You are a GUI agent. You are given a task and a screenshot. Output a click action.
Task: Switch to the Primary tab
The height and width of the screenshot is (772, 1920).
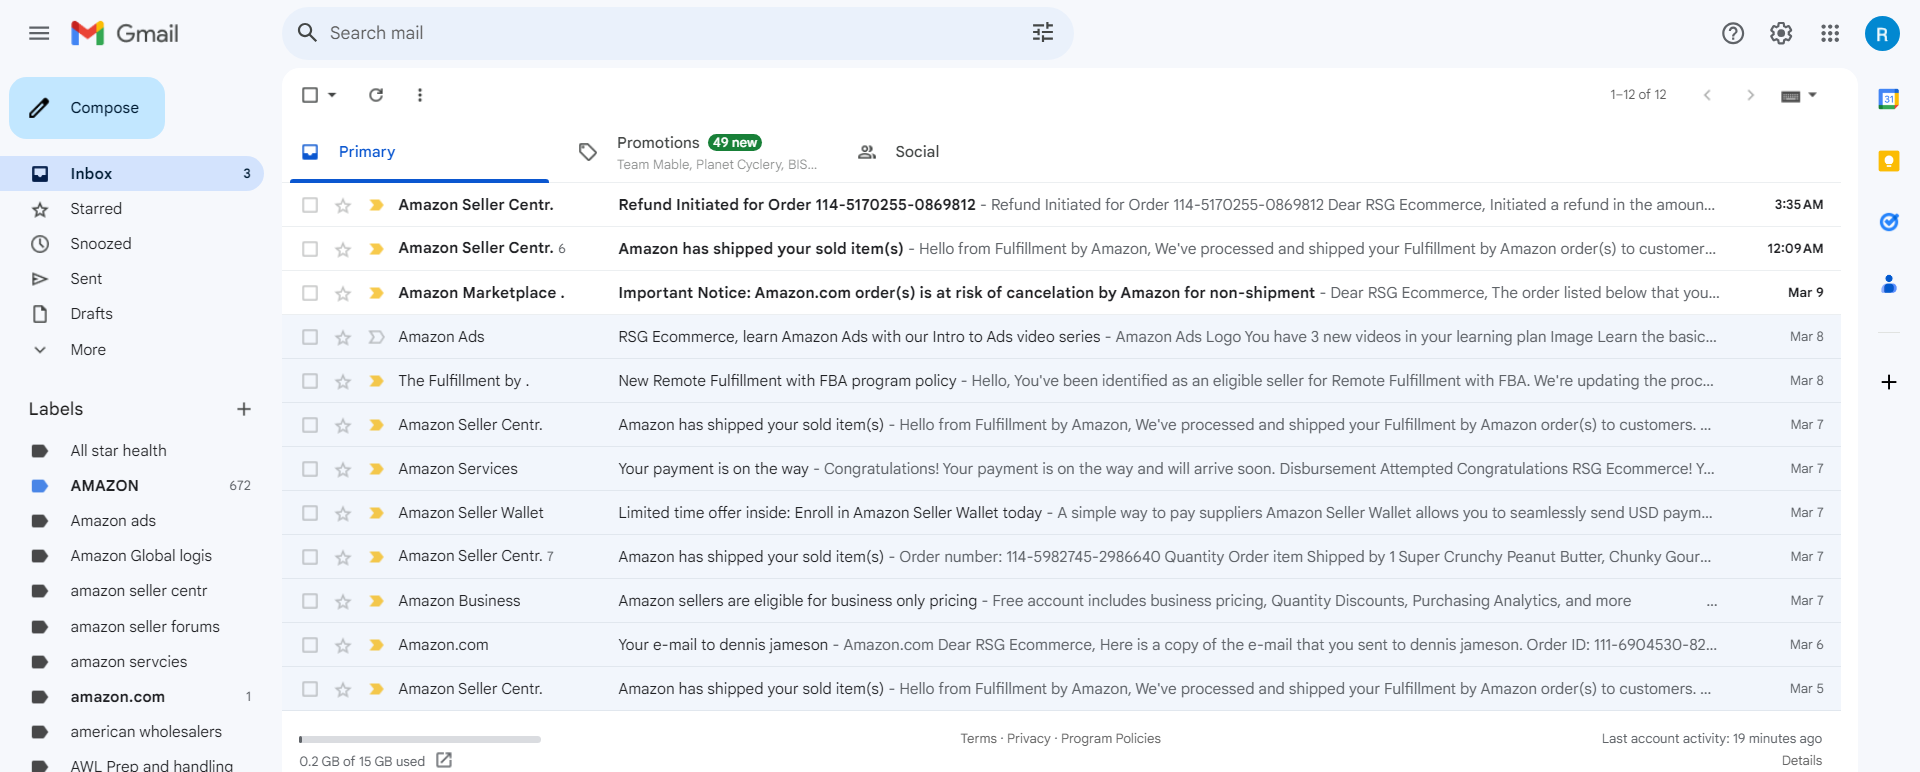pos(419,152)
